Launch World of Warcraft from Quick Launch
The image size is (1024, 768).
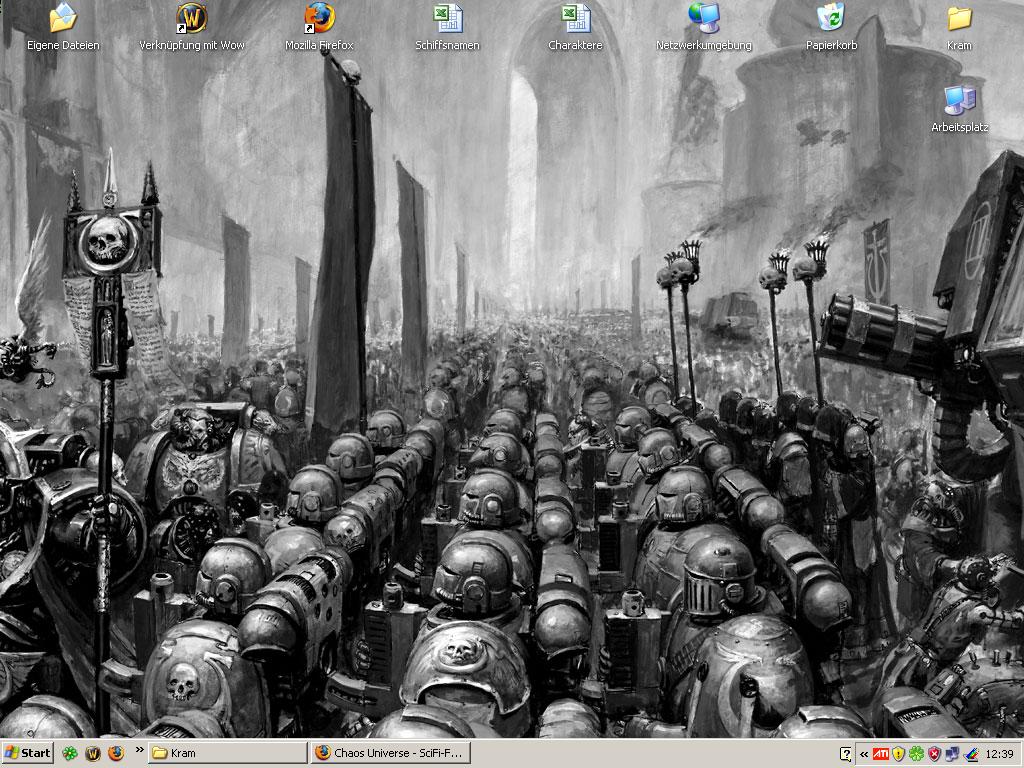tap(93, 753)
